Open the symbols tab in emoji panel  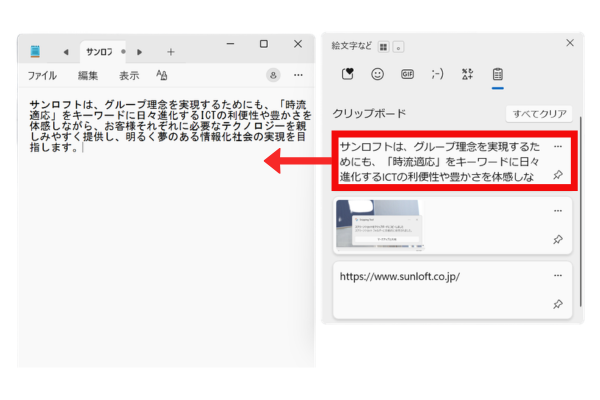466,74
